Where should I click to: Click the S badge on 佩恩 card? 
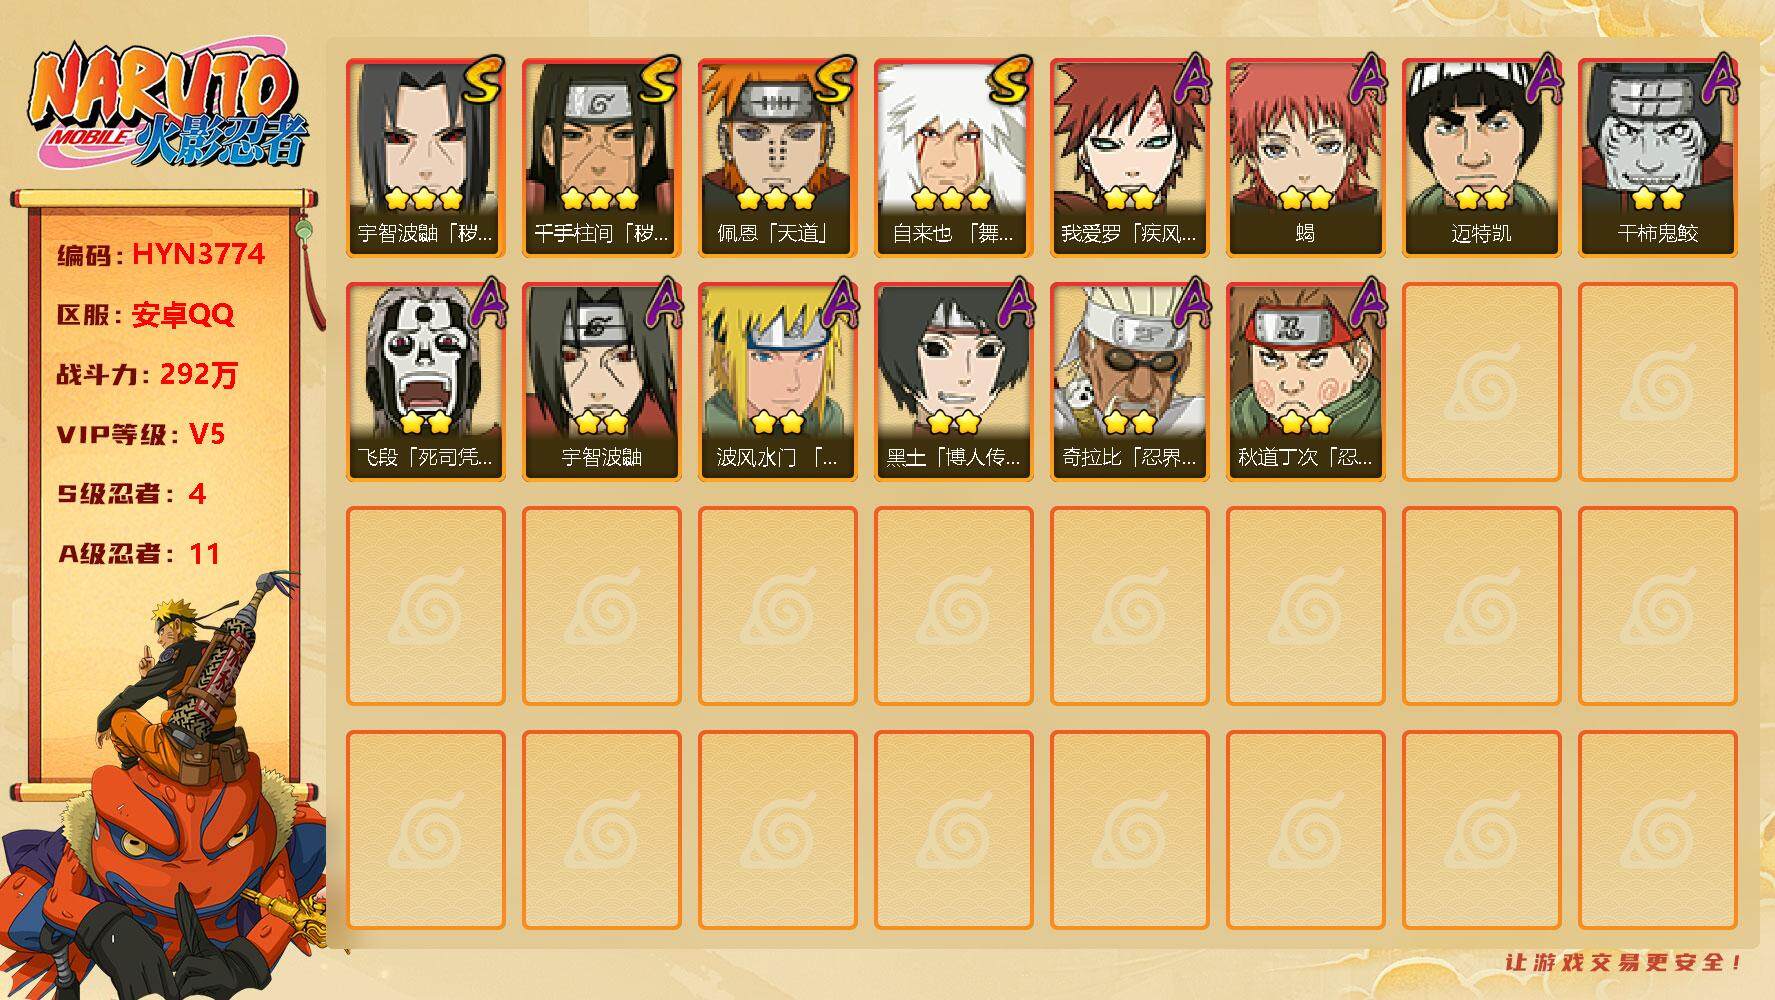[833, 80]
